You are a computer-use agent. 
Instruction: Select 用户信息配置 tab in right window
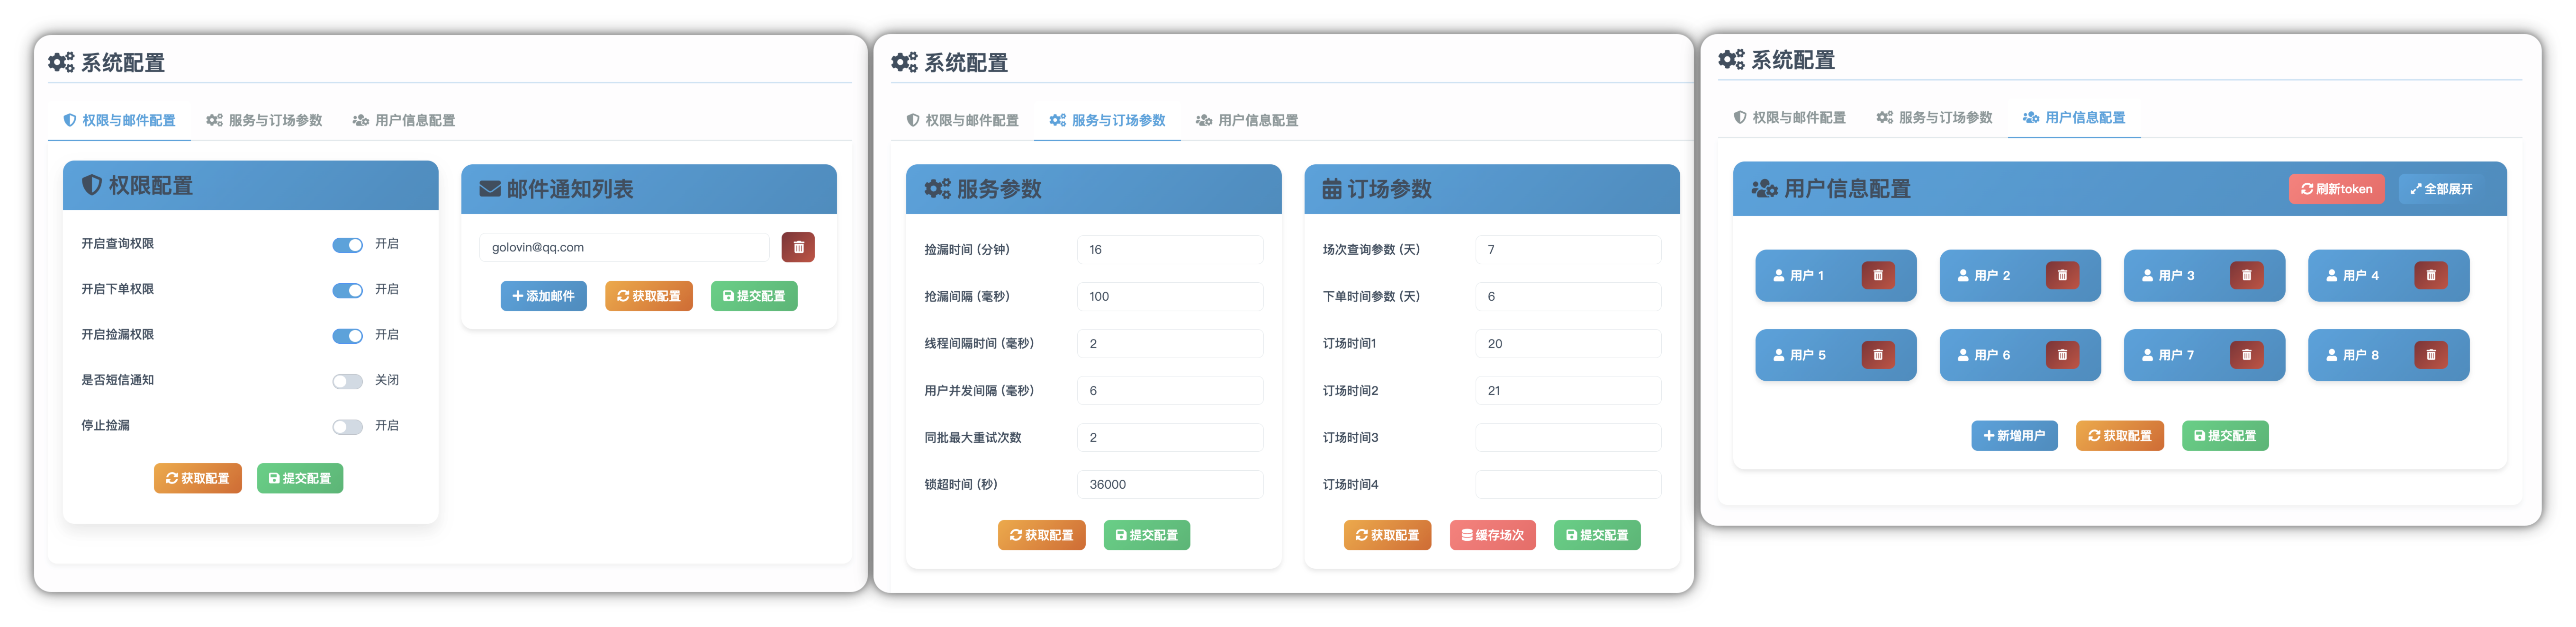point(2074,118)
